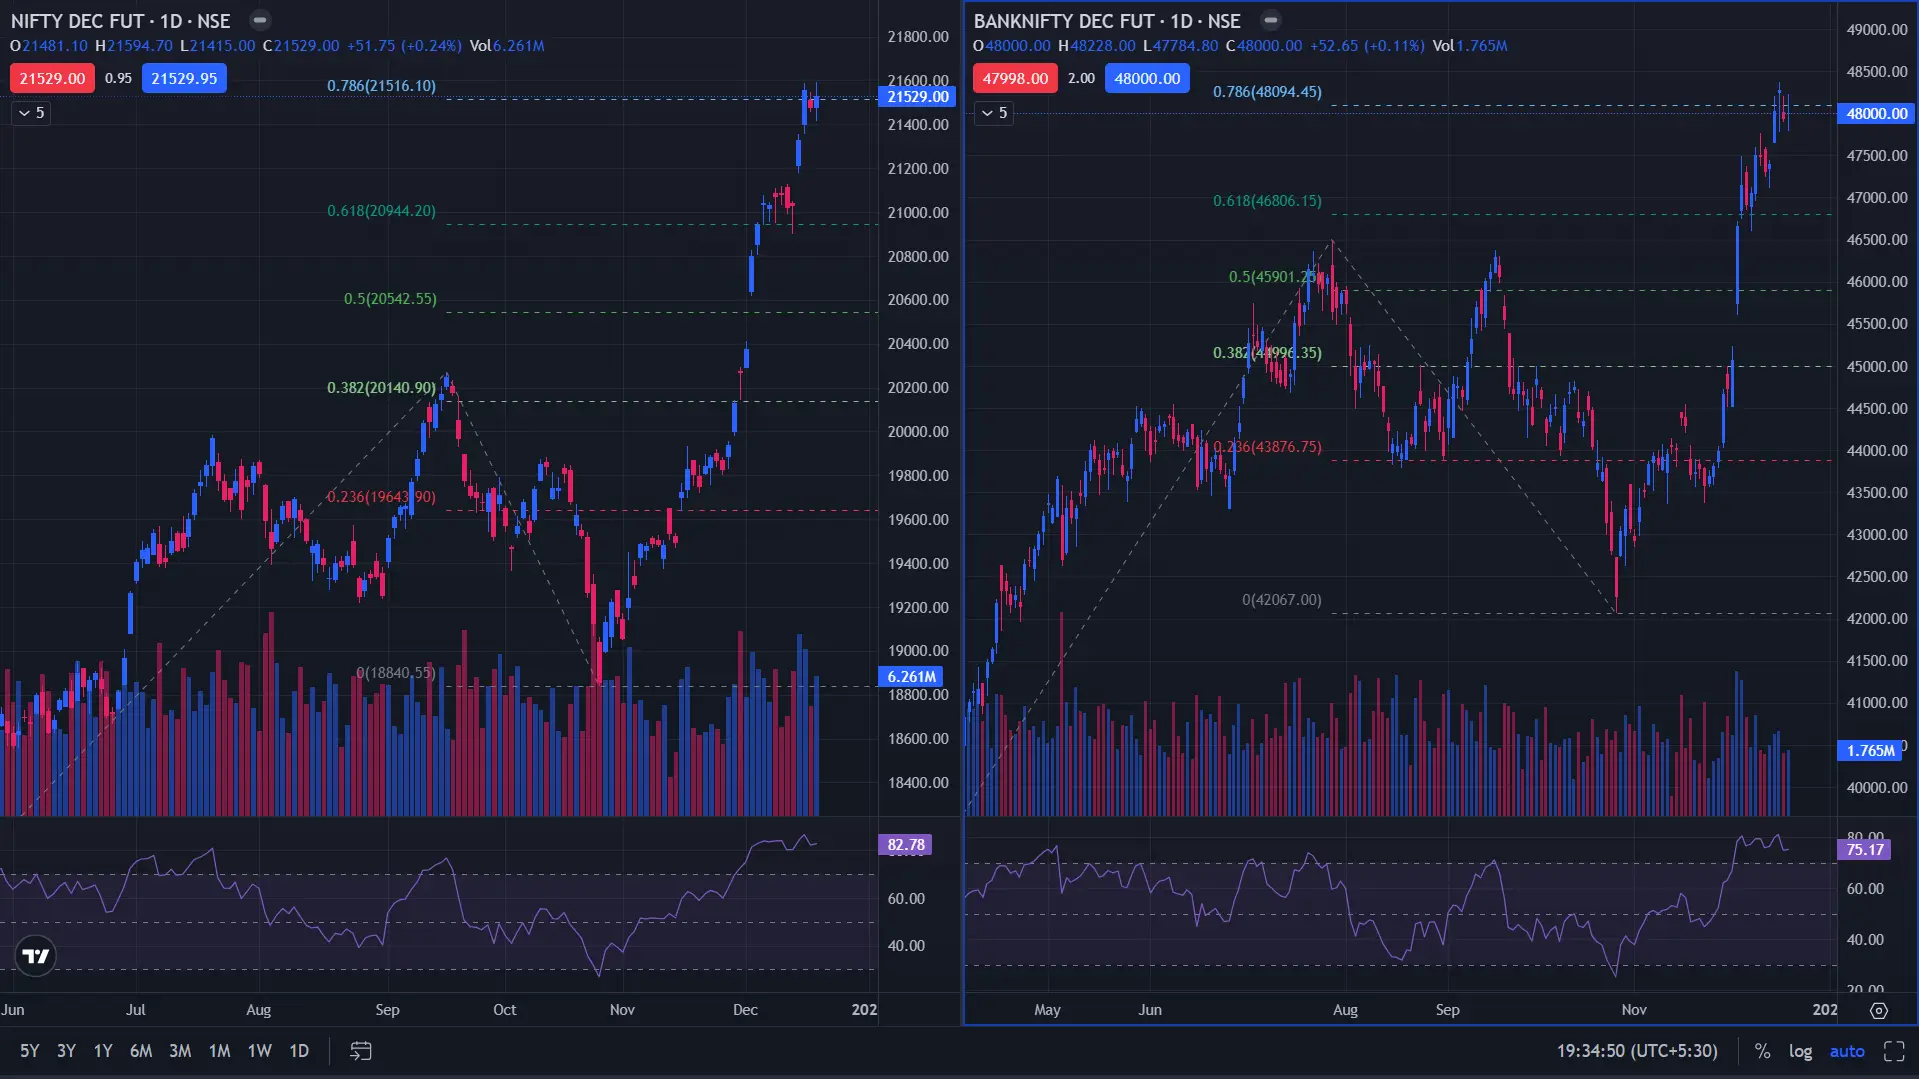
Task: Click NIFTY current price label 21529.00 on axis
Action: click(917, 97)
